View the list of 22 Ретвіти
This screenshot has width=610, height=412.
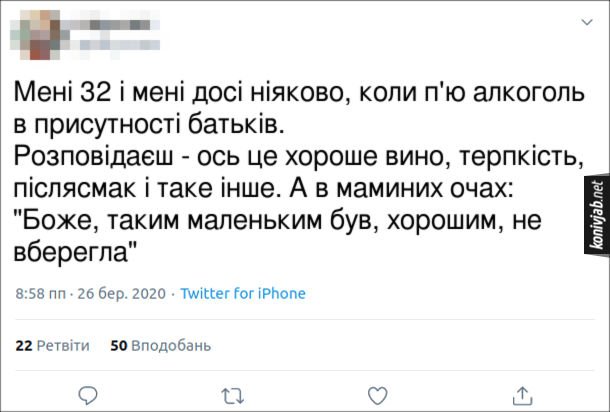(53, 346)
